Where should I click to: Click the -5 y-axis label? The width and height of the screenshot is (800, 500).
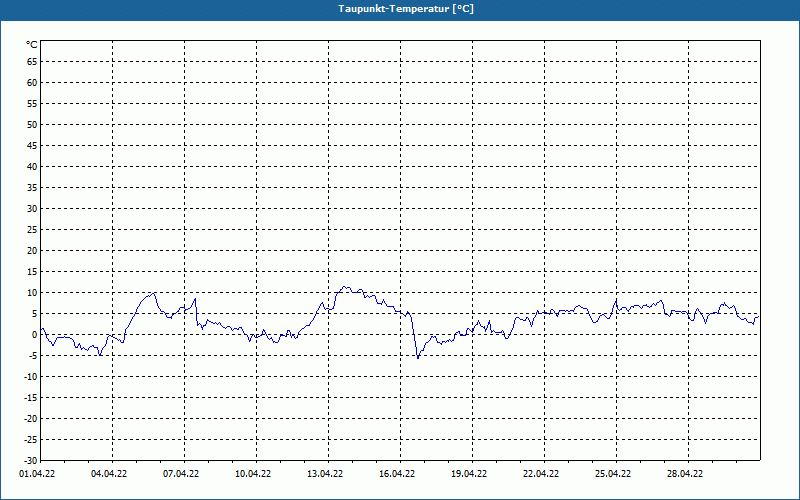point(33,356)
